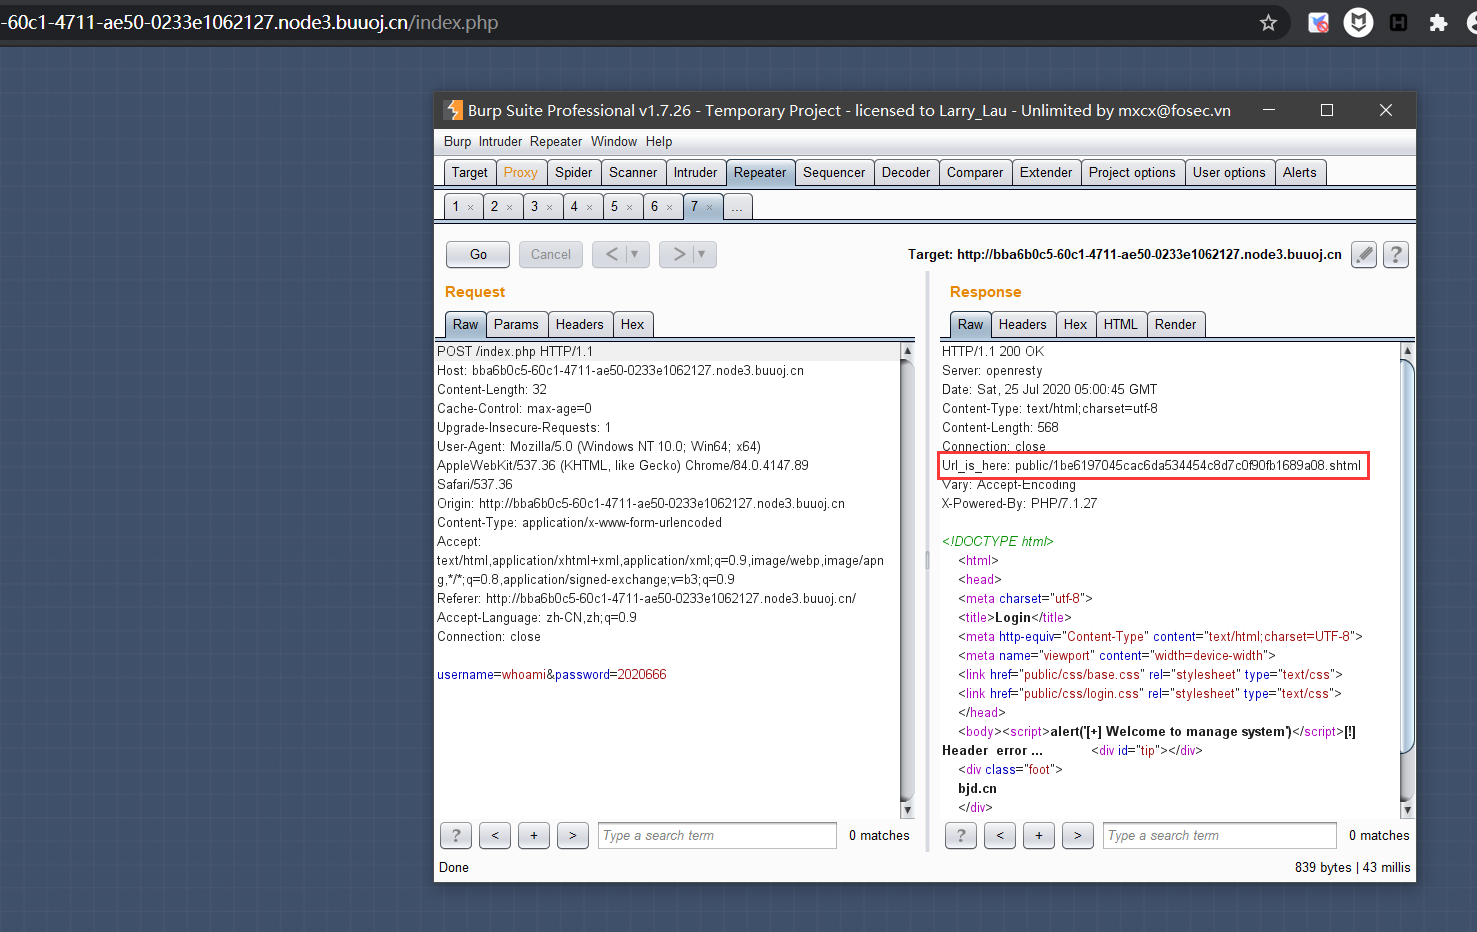1477x932 pixels.
Task: Open the Repeater menu
Action: [555, 141]
